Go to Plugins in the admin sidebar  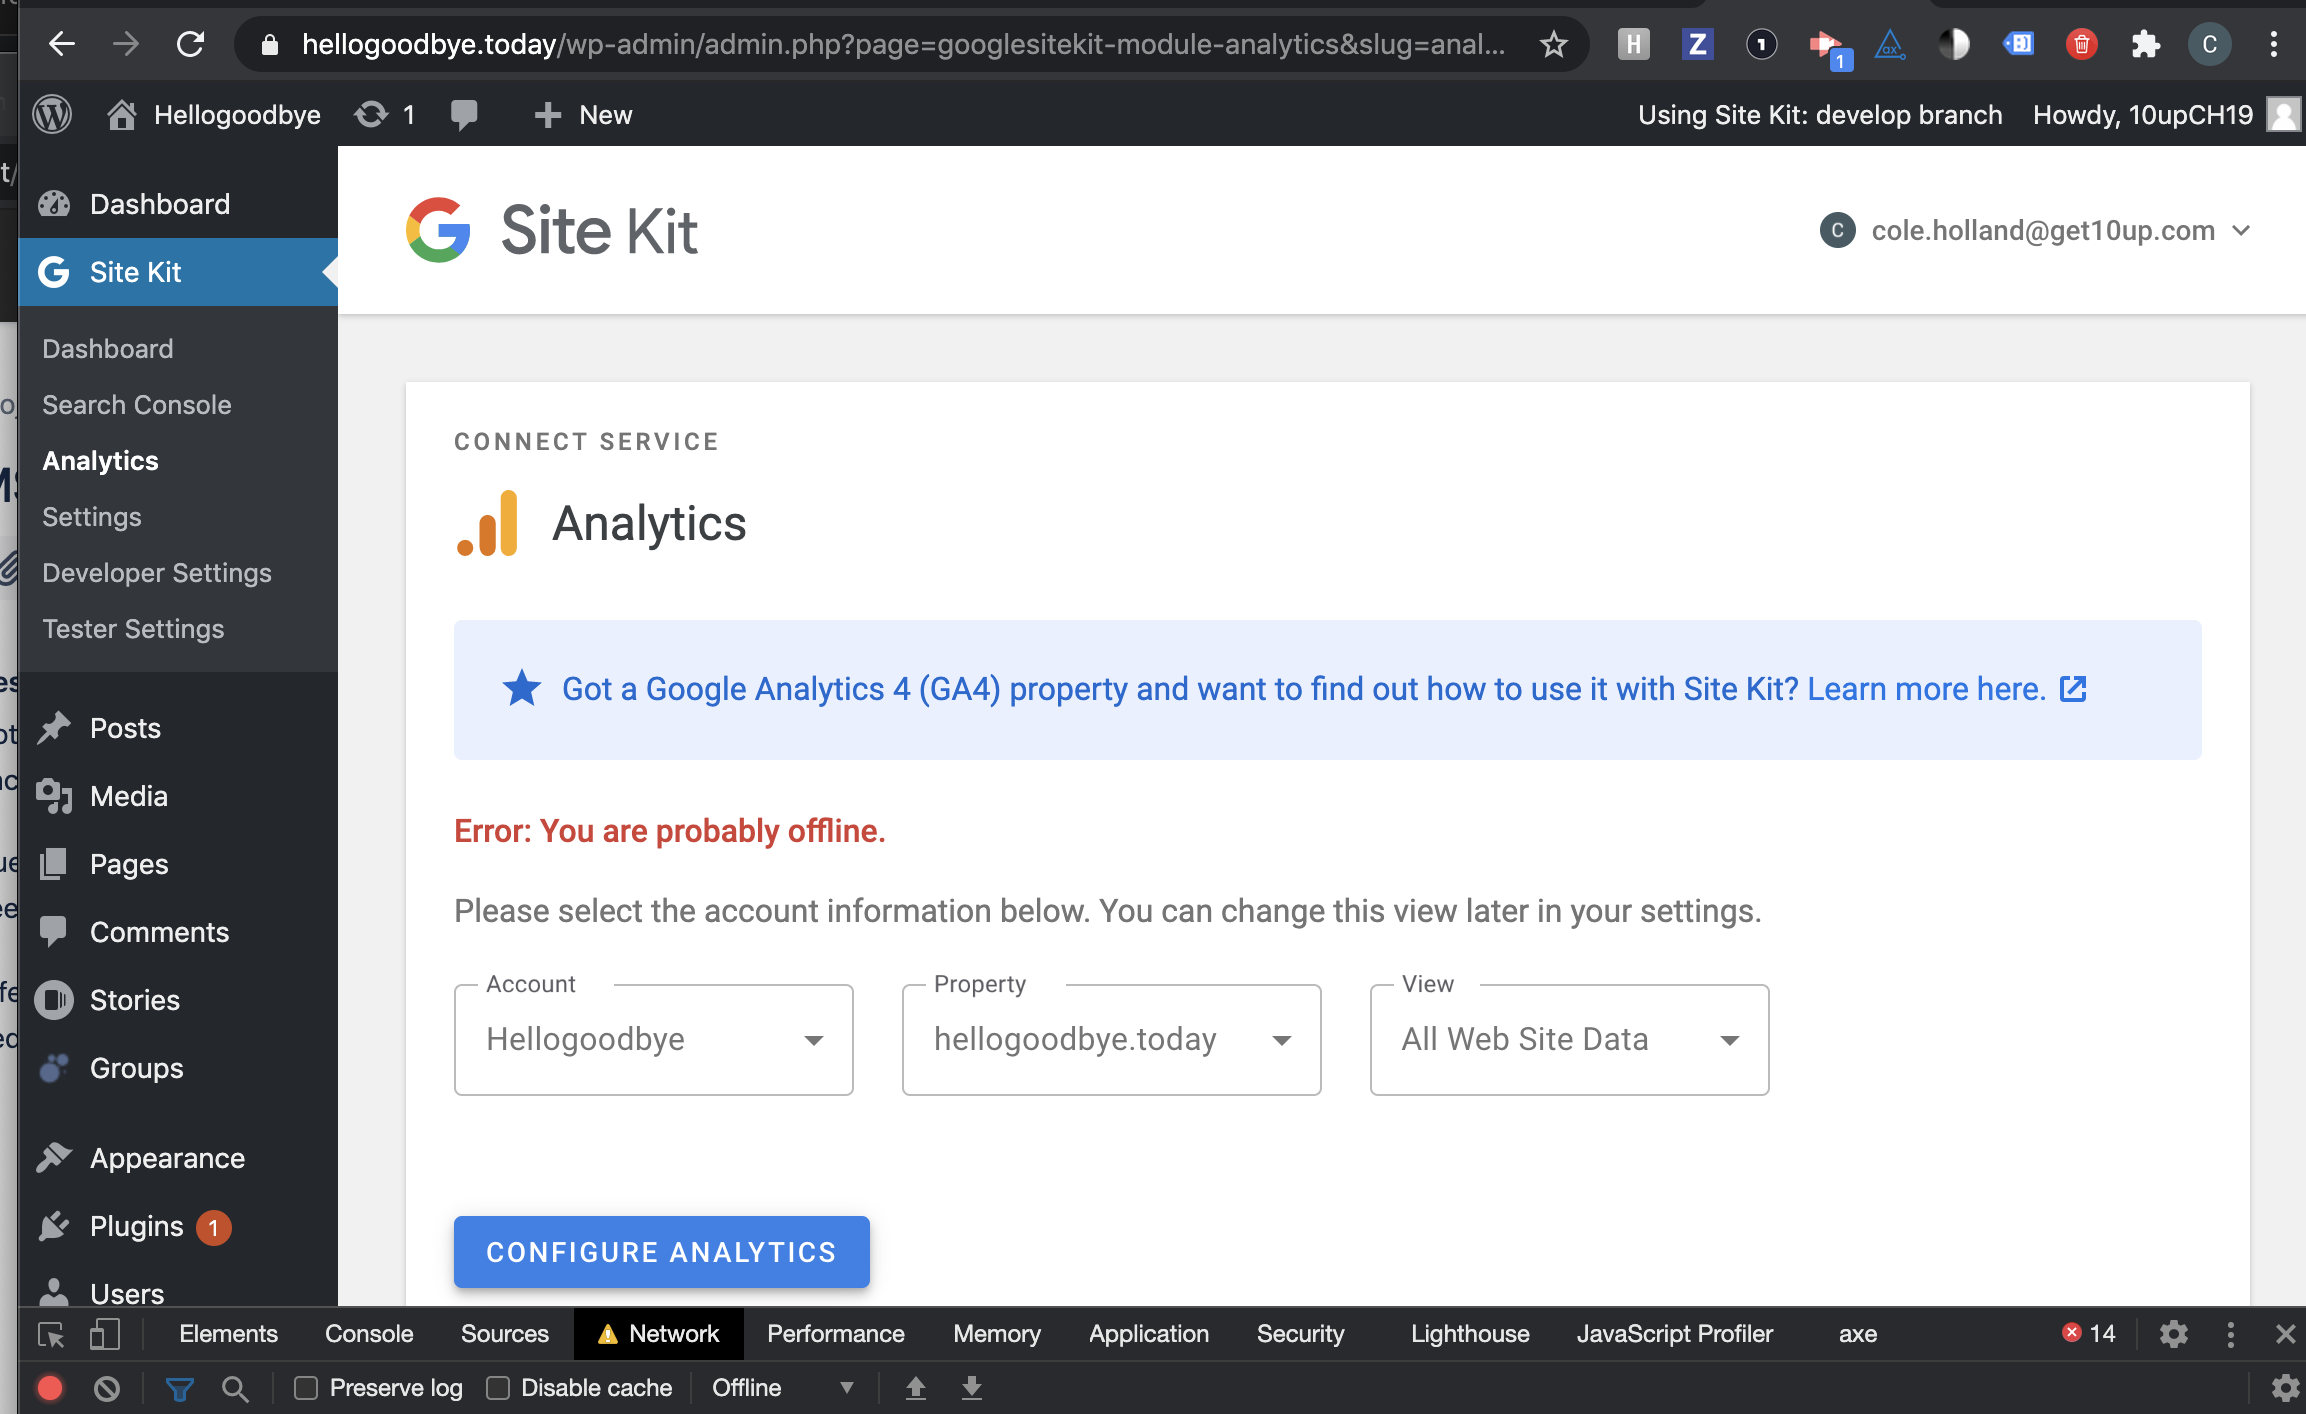(x=137, y=1226)
